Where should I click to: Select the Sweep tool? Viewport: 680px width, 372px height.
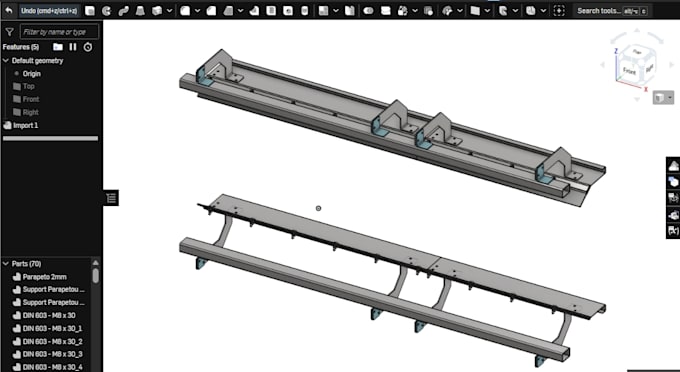(124, 11)
